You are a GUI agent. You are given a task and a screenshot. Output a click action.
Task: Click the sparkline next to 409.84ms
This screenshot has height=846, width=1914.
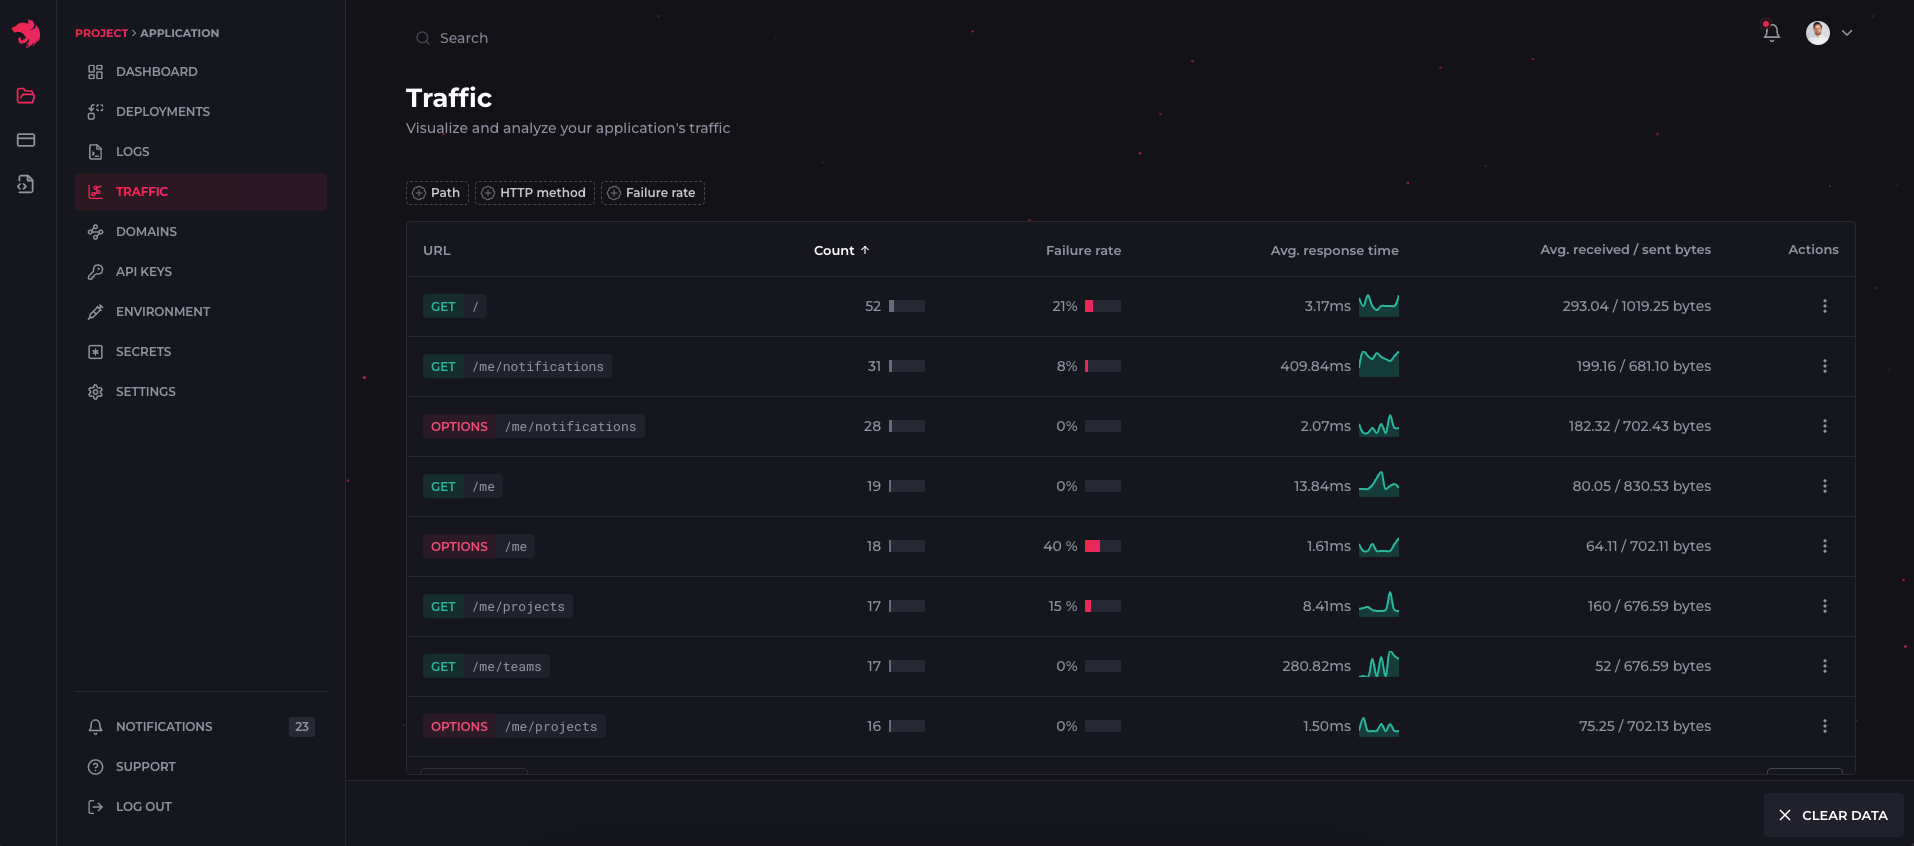tap(1379, 364)
